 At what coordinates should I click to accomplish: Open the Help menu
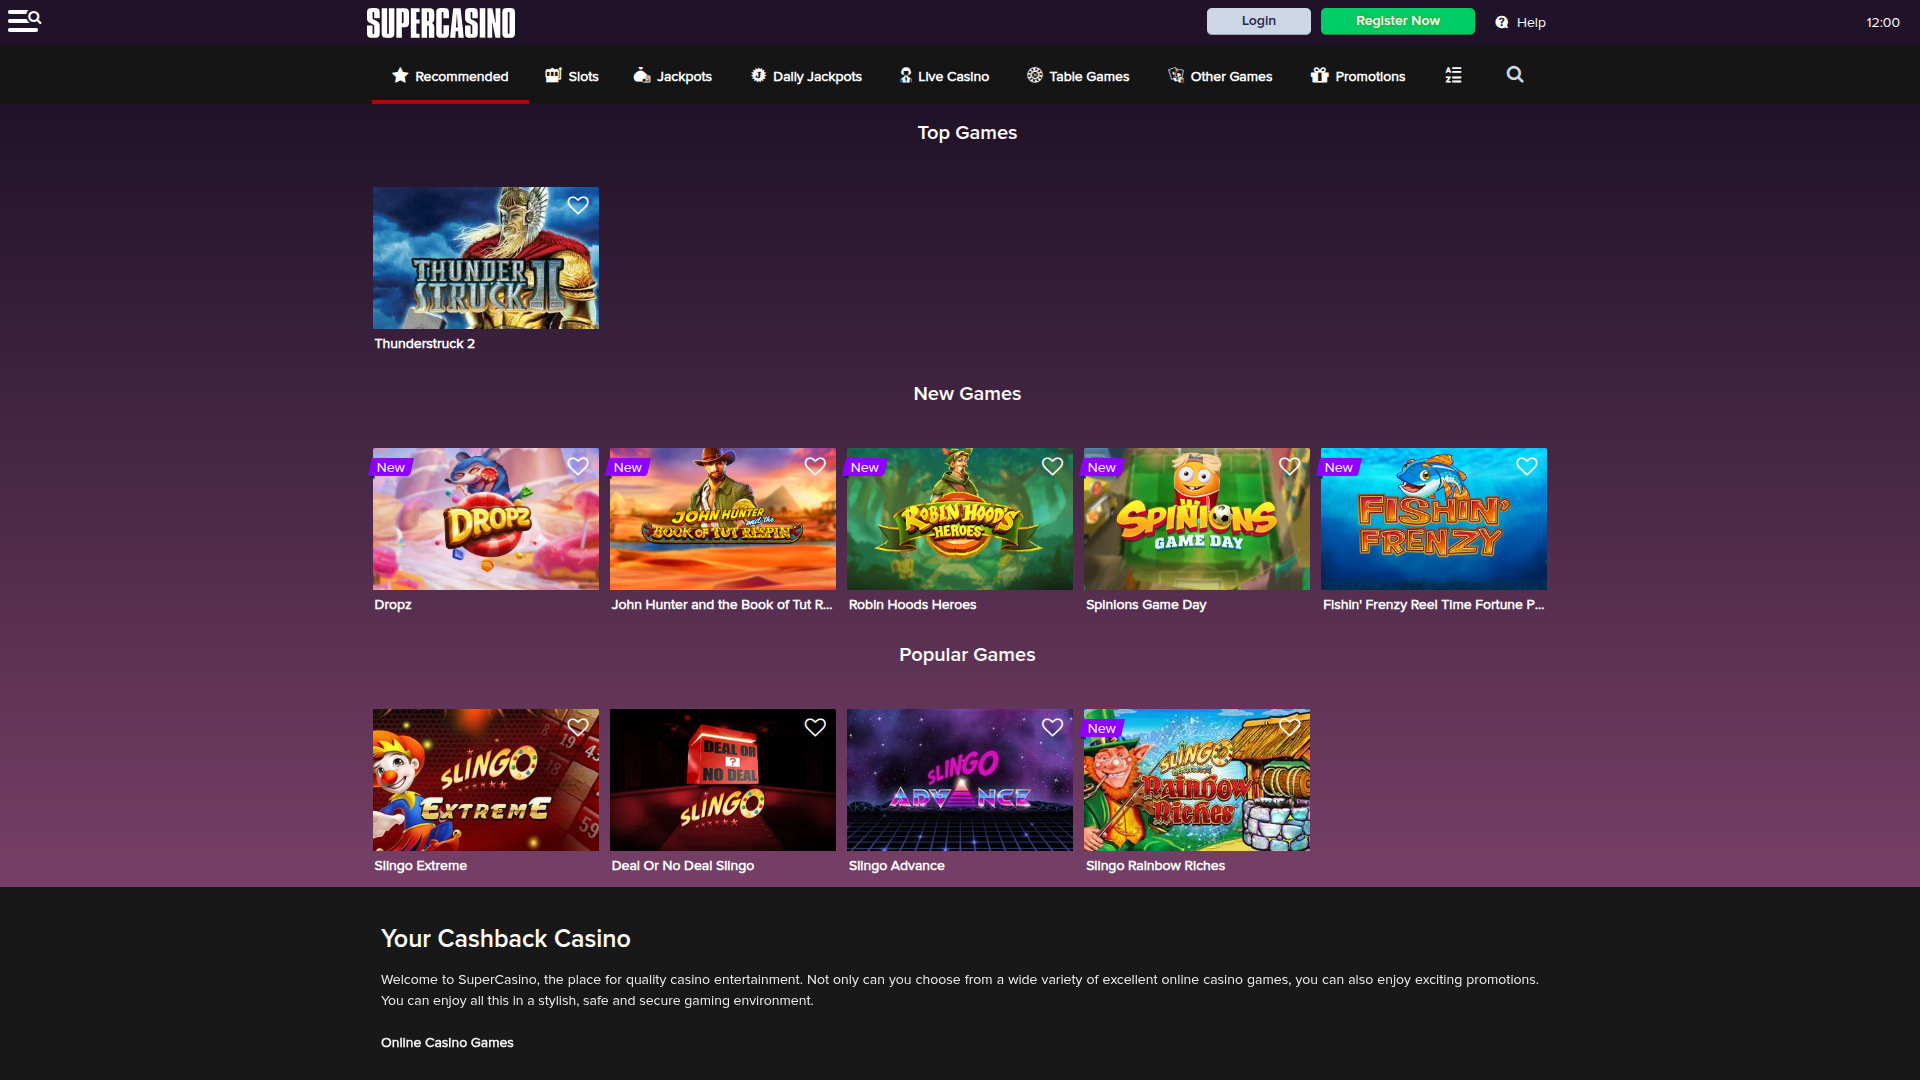click(1519, 21)
